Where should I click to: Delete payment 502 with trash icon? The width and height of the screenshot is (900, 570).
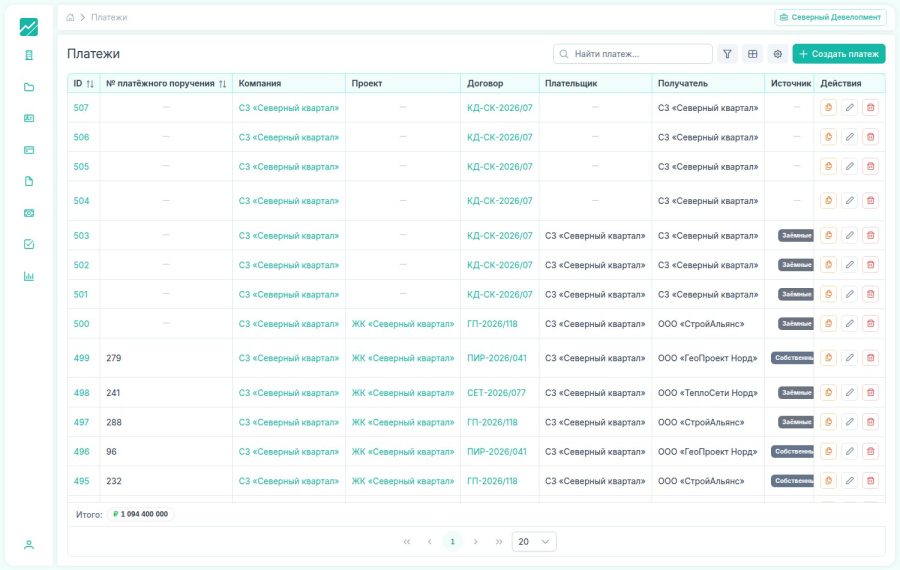point(871,265)
